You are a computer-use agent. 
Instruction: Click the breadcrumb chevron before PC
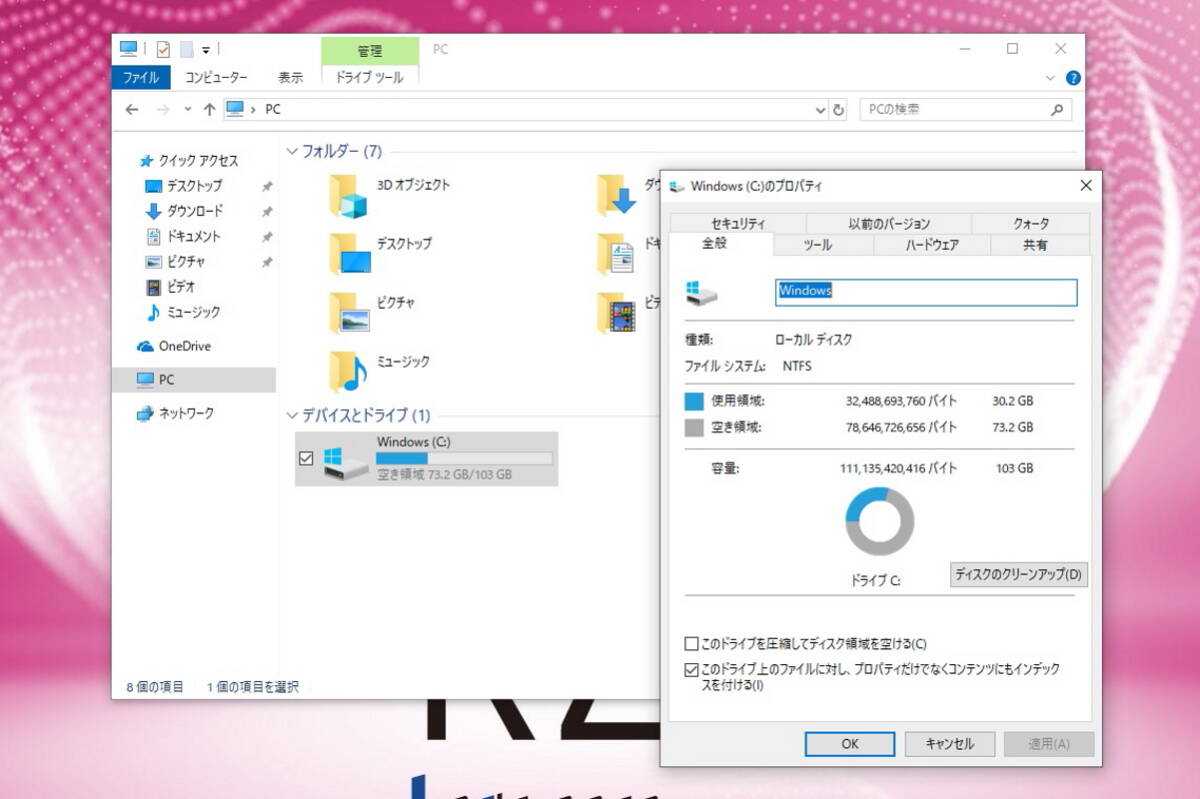point(253,110)
